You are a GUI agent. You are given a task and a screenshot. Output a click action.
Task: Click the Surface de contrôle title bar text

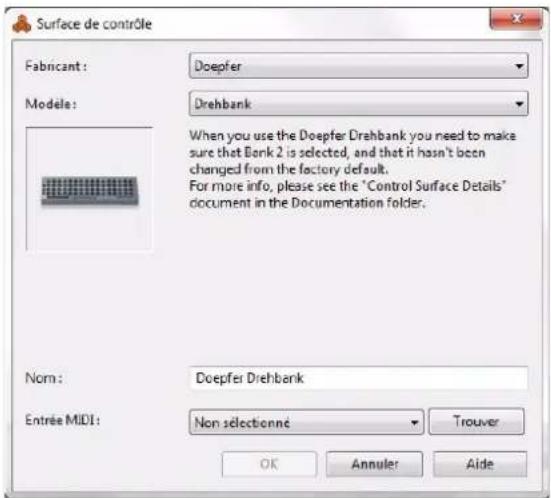[94, 24]
